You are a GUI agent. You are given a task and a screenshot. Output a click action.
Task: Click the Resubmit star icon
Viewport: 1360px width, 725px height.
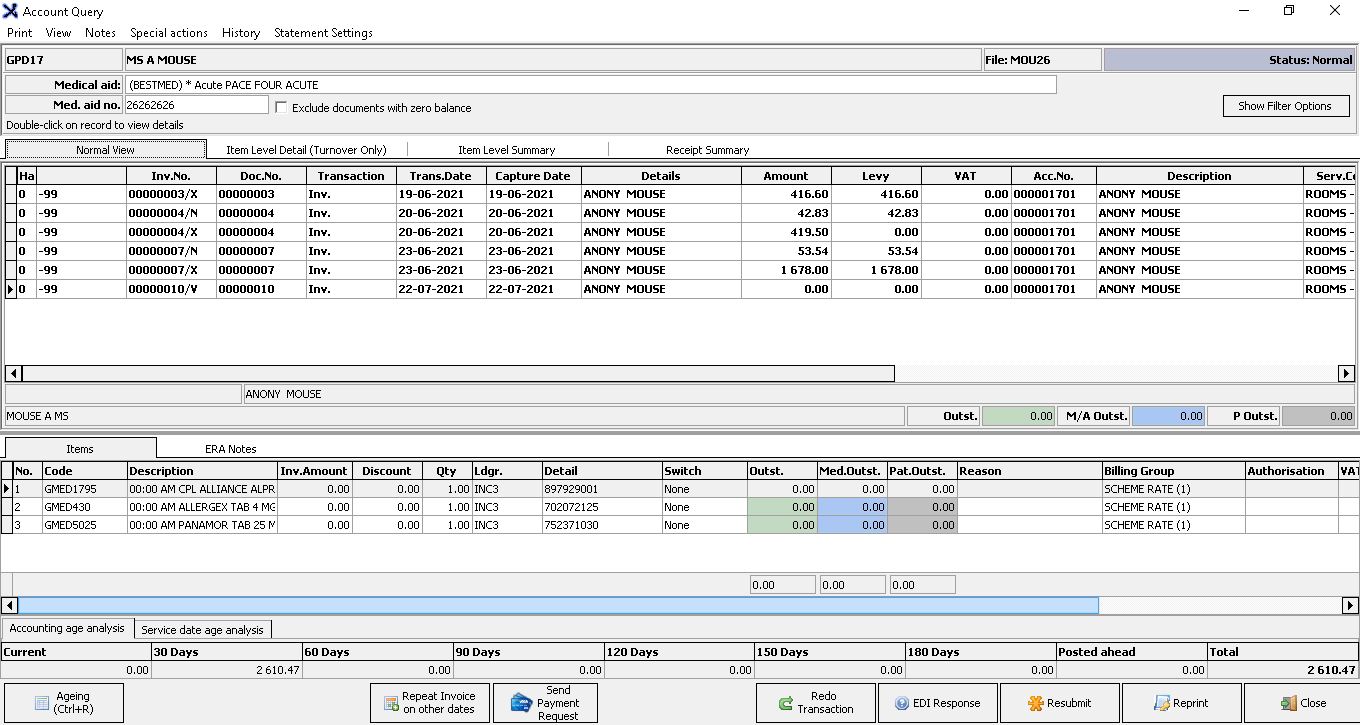[1035, 703]
